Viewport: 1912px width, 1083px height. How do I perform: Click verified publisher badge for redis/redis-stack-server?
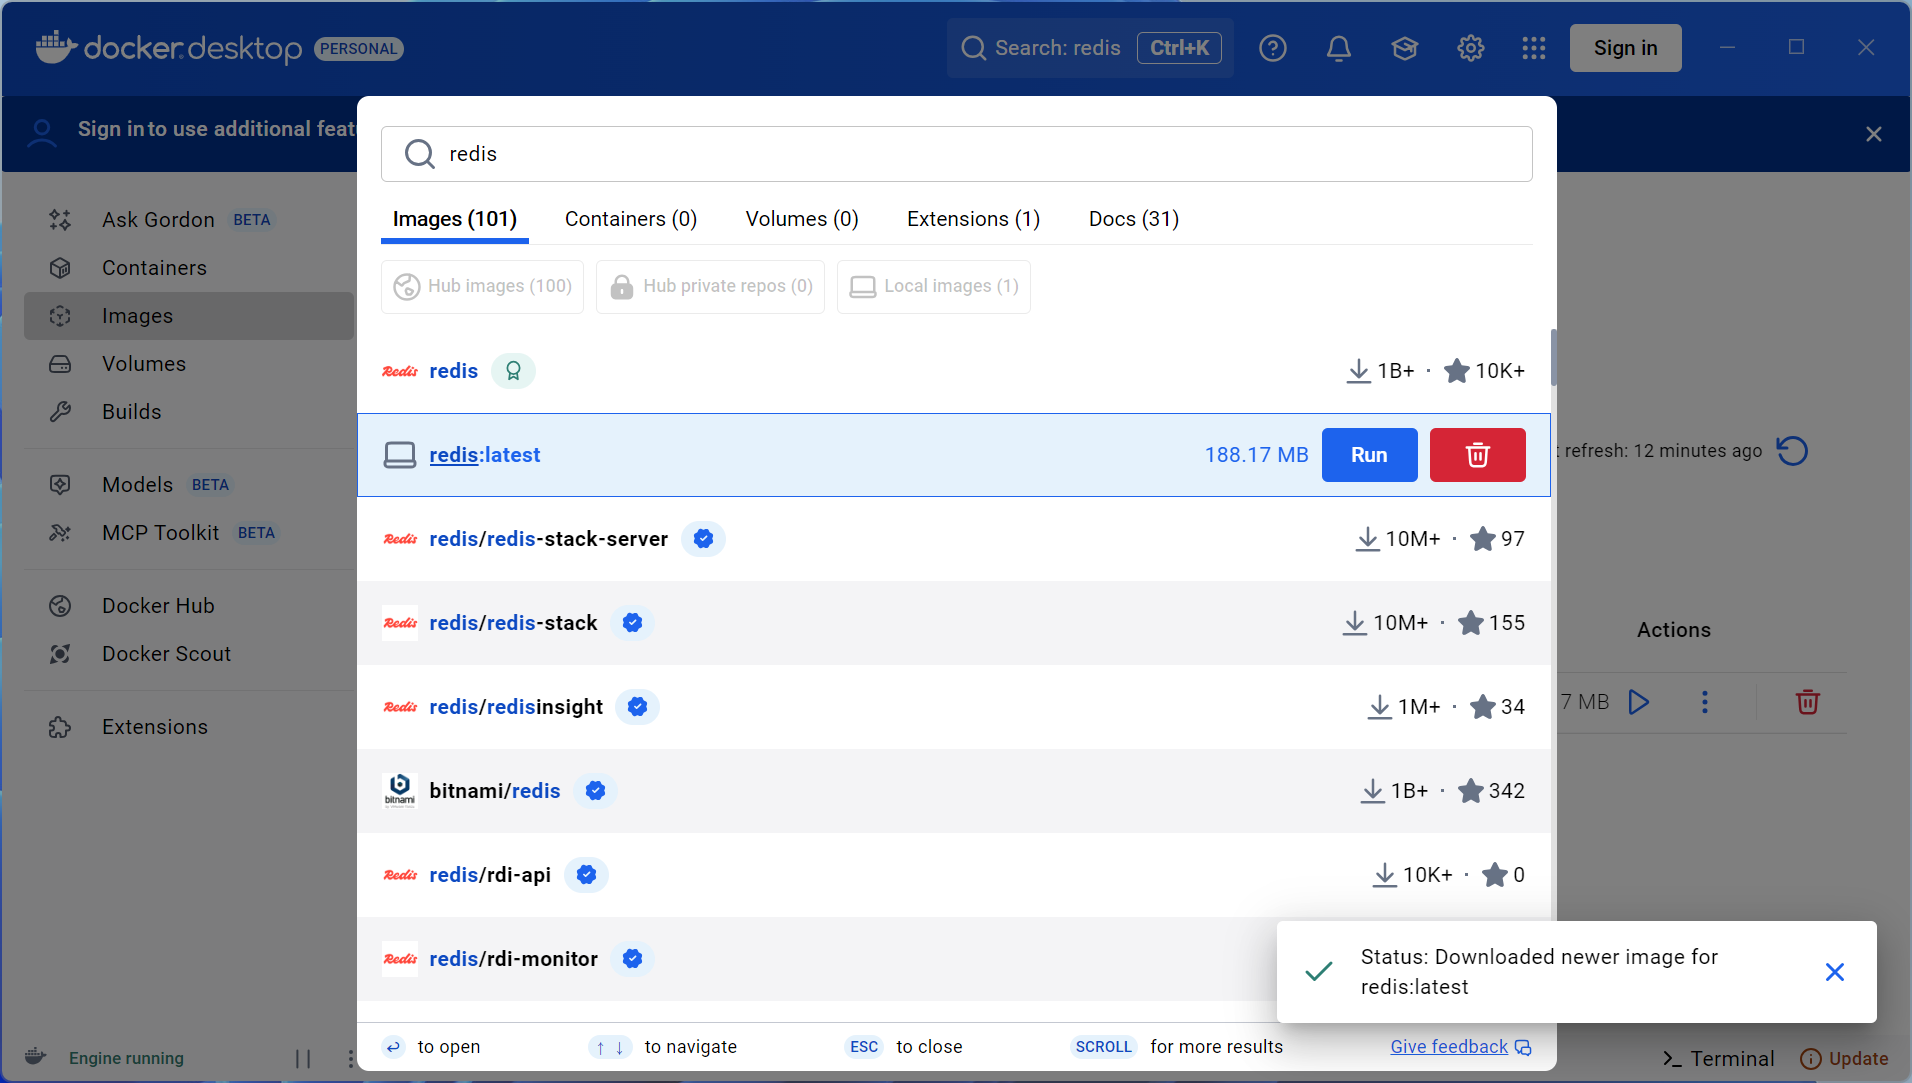tap(704, 539)
